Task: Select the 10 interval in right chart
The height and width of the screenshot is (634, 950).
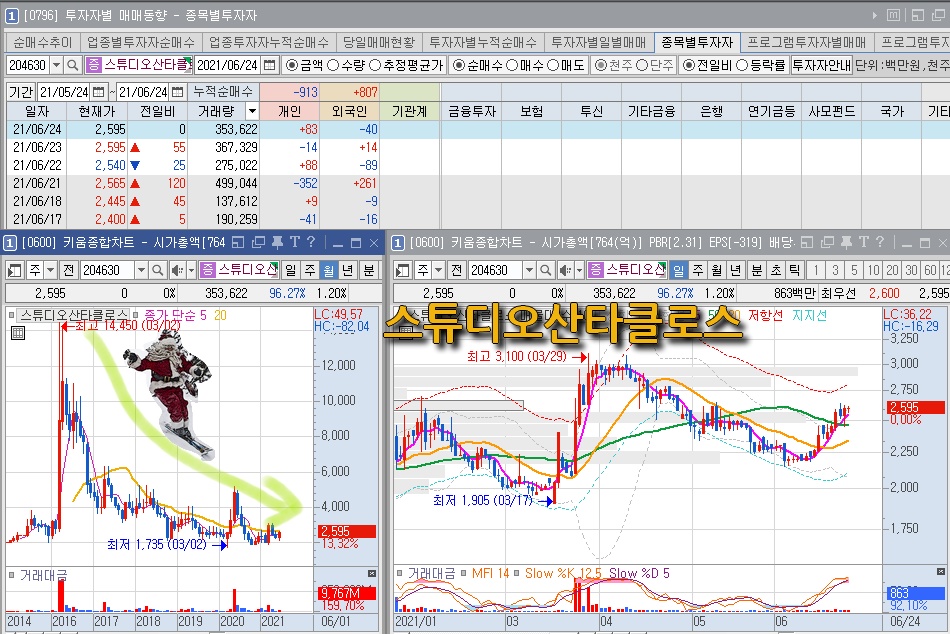Action: pos(873,270)
